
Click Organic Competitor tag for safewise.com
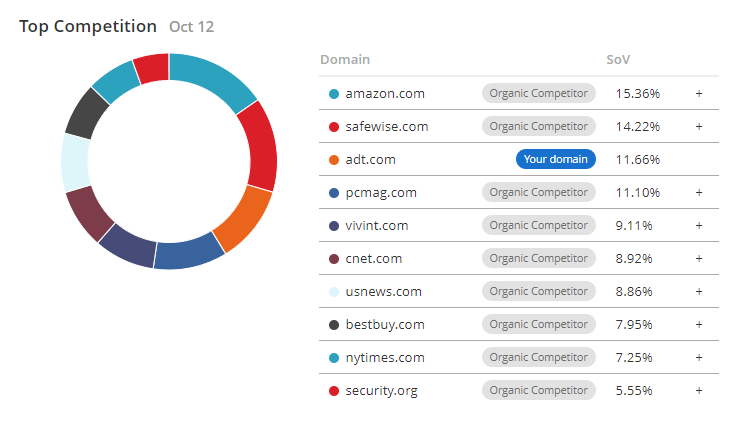pos(539,127)
